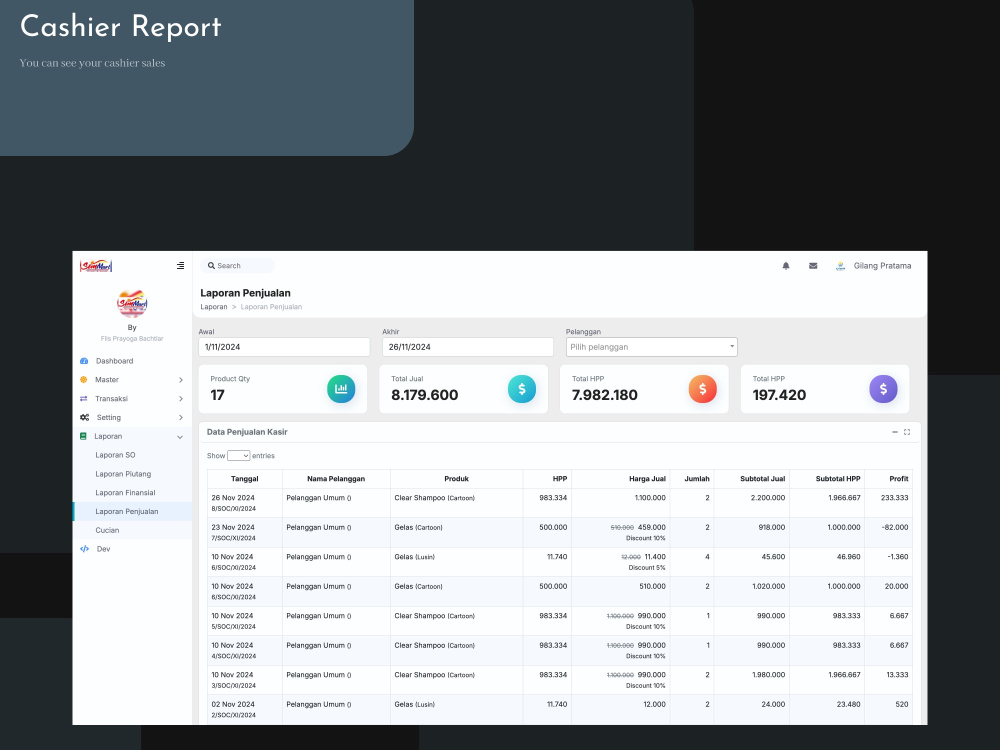Click the Dev code icon

pos(84,549)
